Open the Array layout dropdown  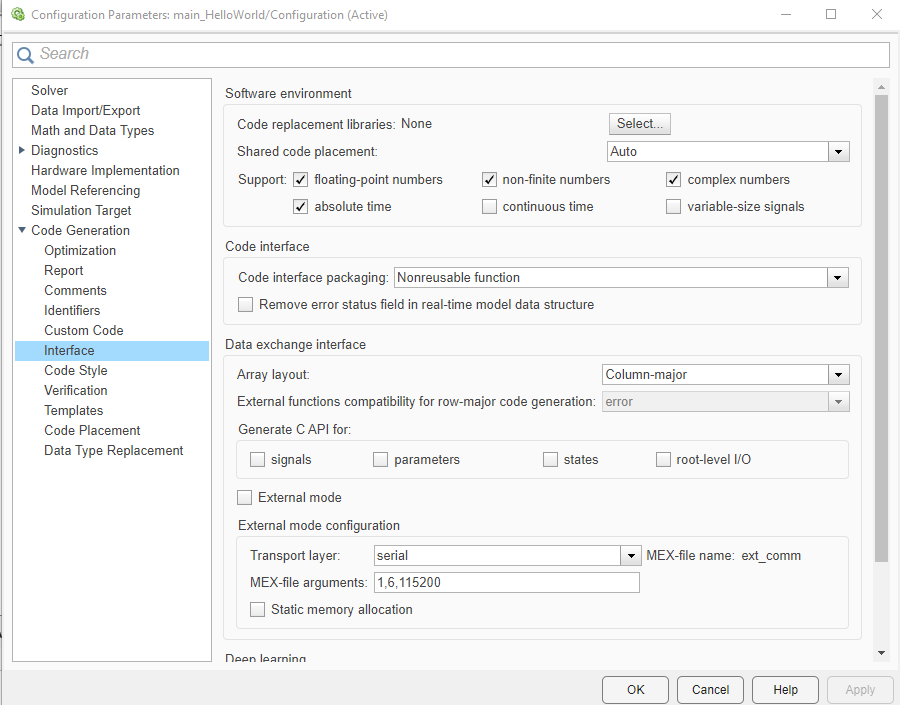838,373
